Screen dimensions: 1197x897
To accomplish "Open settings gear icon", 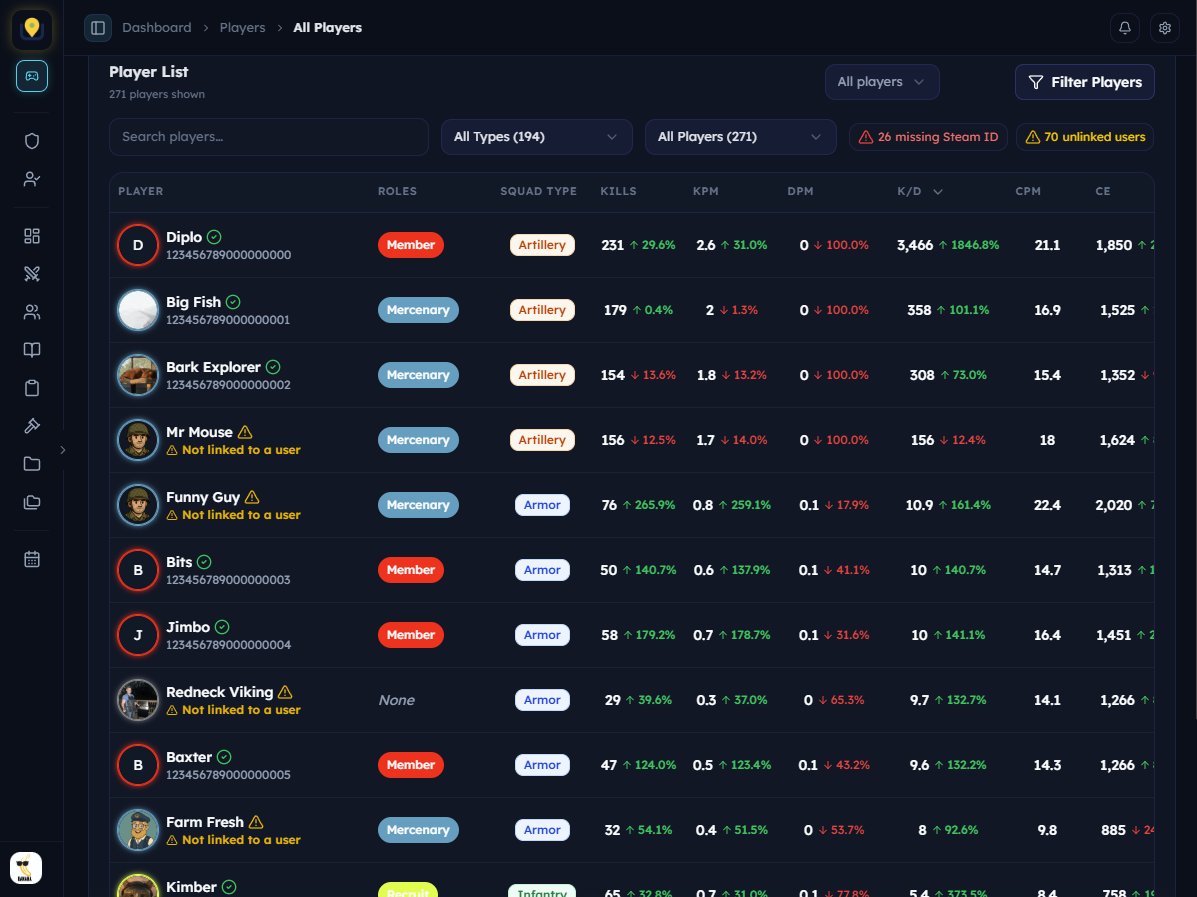I will click(1164, 28).
